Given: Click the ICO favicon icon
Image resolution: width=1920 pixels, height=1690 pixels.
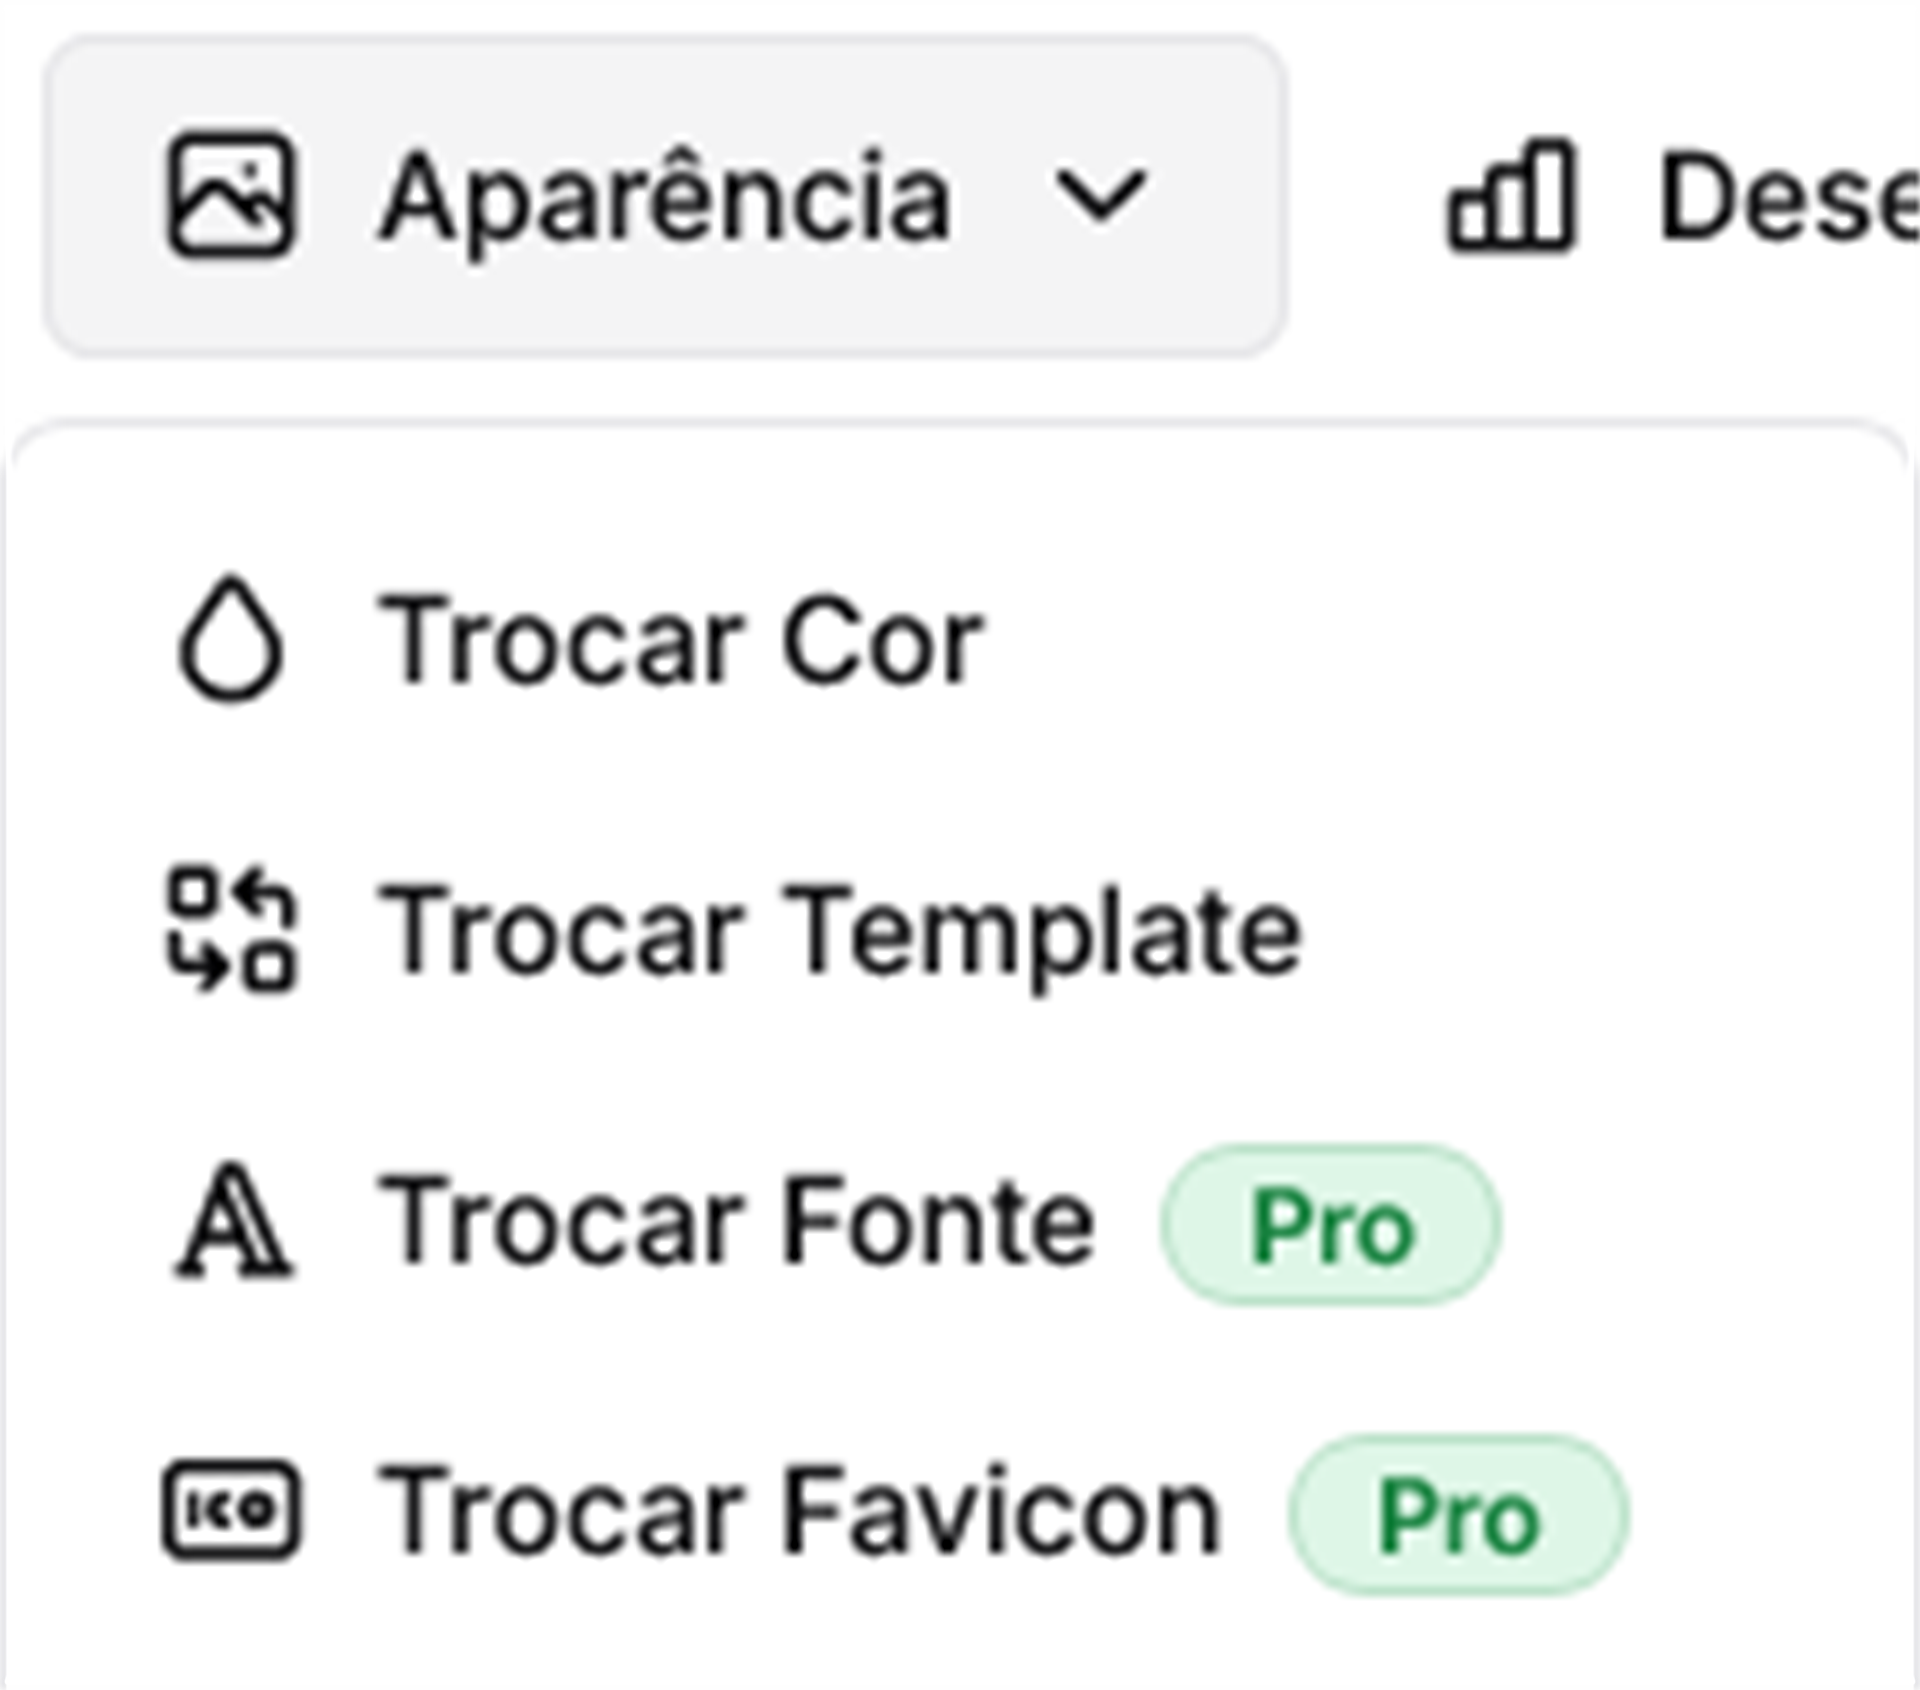Looking at the screenshot, I should click(x=231, y=1510).
